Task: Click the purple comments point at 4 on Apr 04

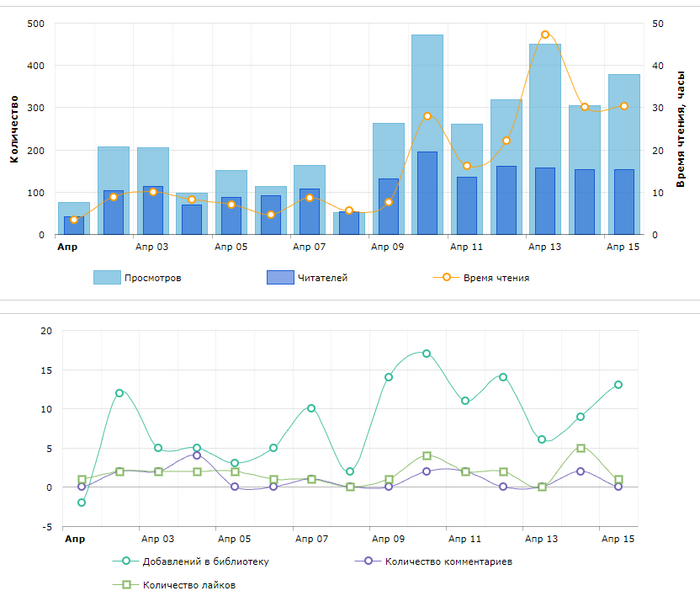Action: (x=197, y=455)
